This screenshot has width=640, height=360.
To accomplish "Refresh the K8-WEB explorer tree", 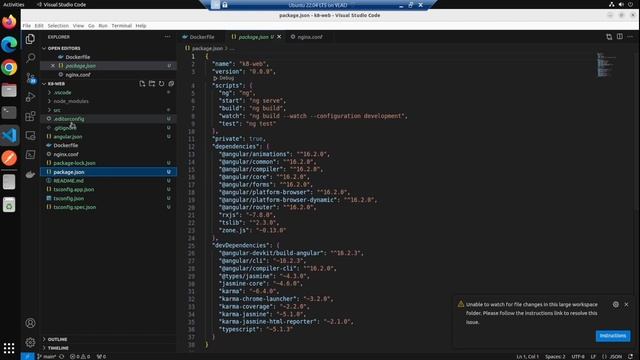I will [162, 84].
